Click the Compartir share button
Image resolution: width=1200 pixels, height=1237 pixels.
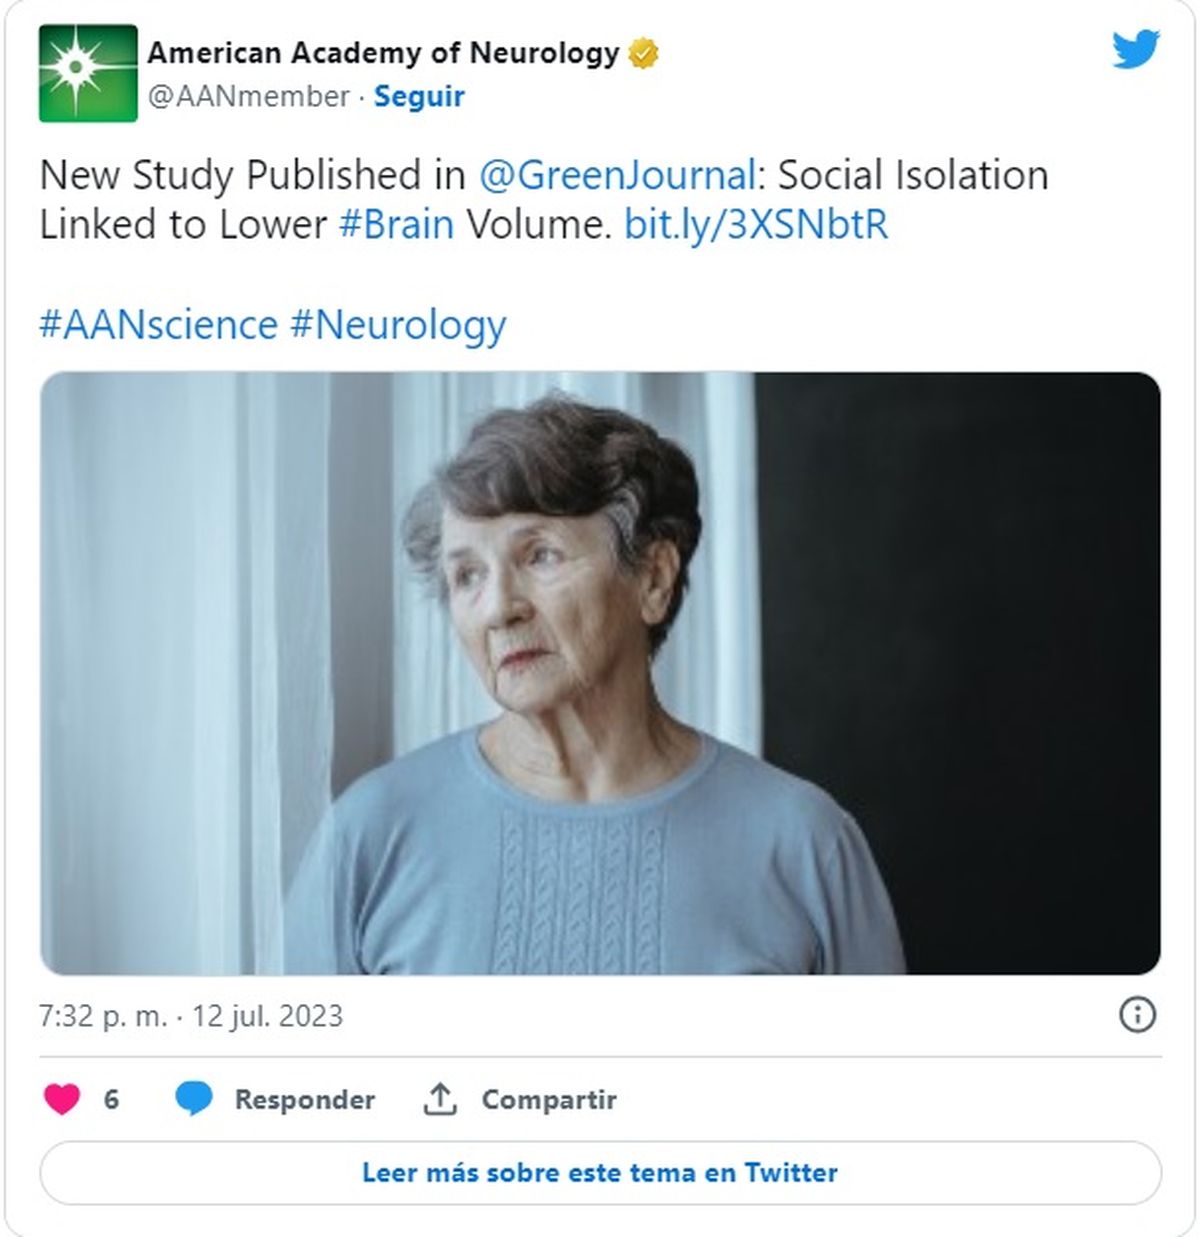[549, 1099]
